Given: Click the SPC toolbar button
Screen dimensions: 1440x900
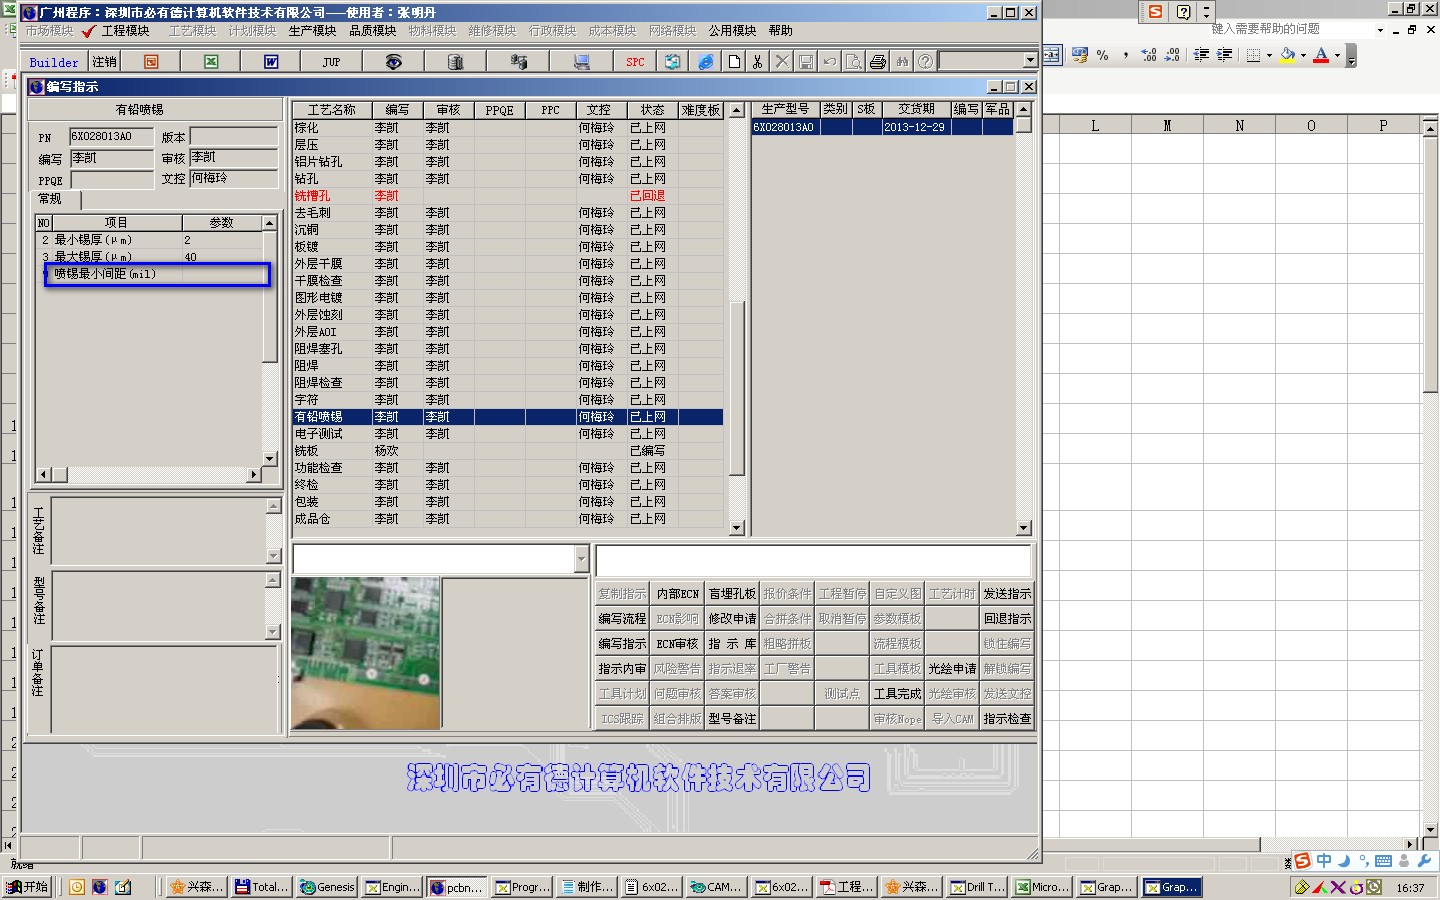Looking at the screenshot, I should tap(635, 62).
